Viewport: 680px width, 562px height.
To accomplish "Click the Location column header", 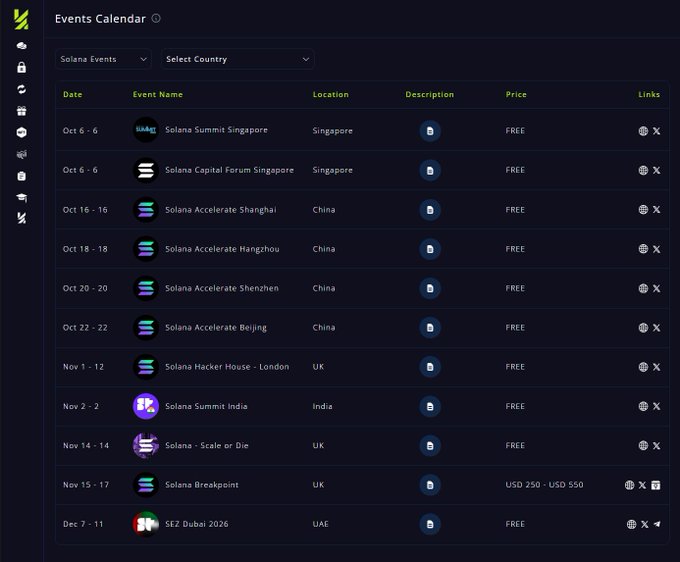I will pos(331,94).
